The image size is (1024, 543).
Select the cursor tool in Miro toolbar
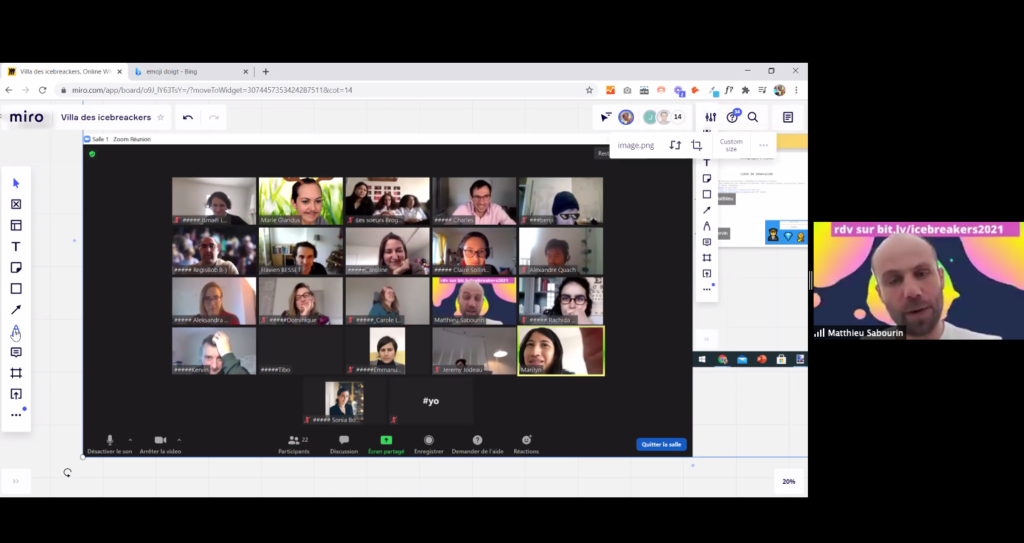tap(16, 183)
